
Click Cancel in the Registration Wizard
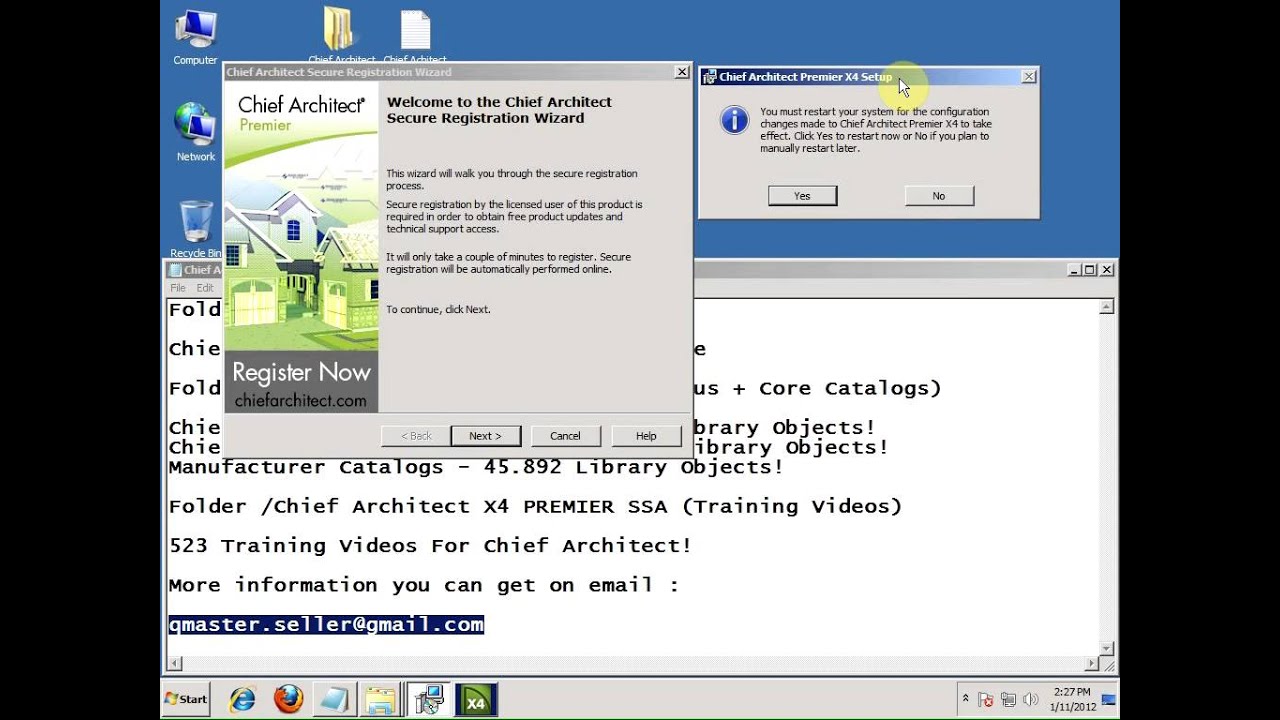[565, 436]
